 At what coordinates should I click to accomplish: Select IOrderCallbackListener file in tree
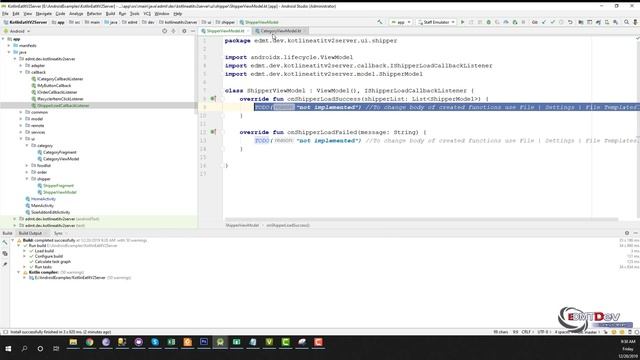click(57, 92)
